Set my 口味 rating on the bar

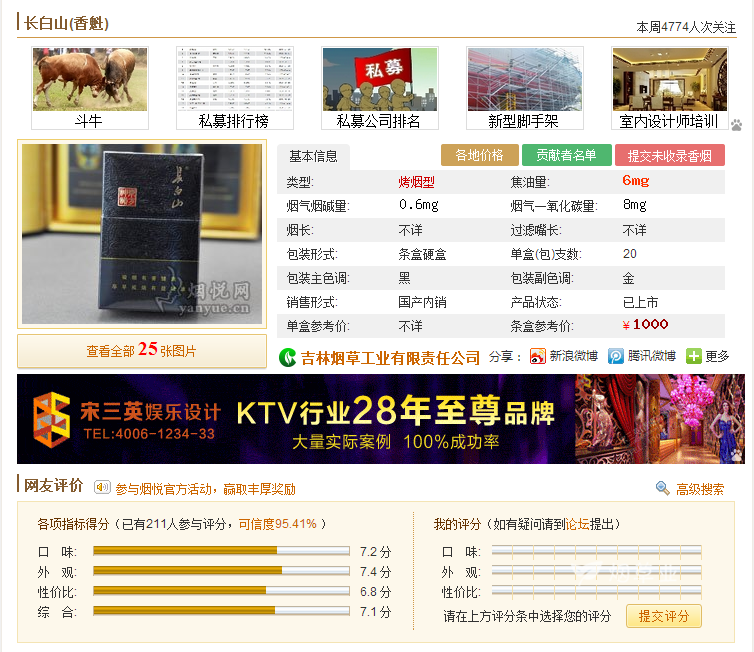point(596,552)
